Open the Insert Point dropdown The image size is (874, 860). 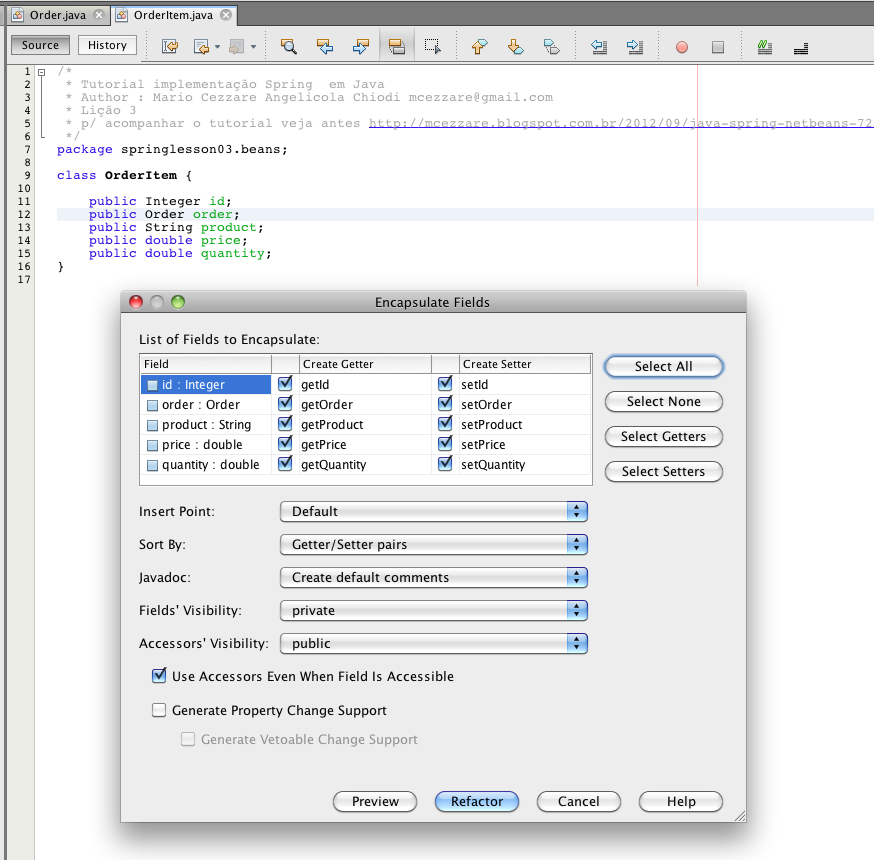point(434,511)
